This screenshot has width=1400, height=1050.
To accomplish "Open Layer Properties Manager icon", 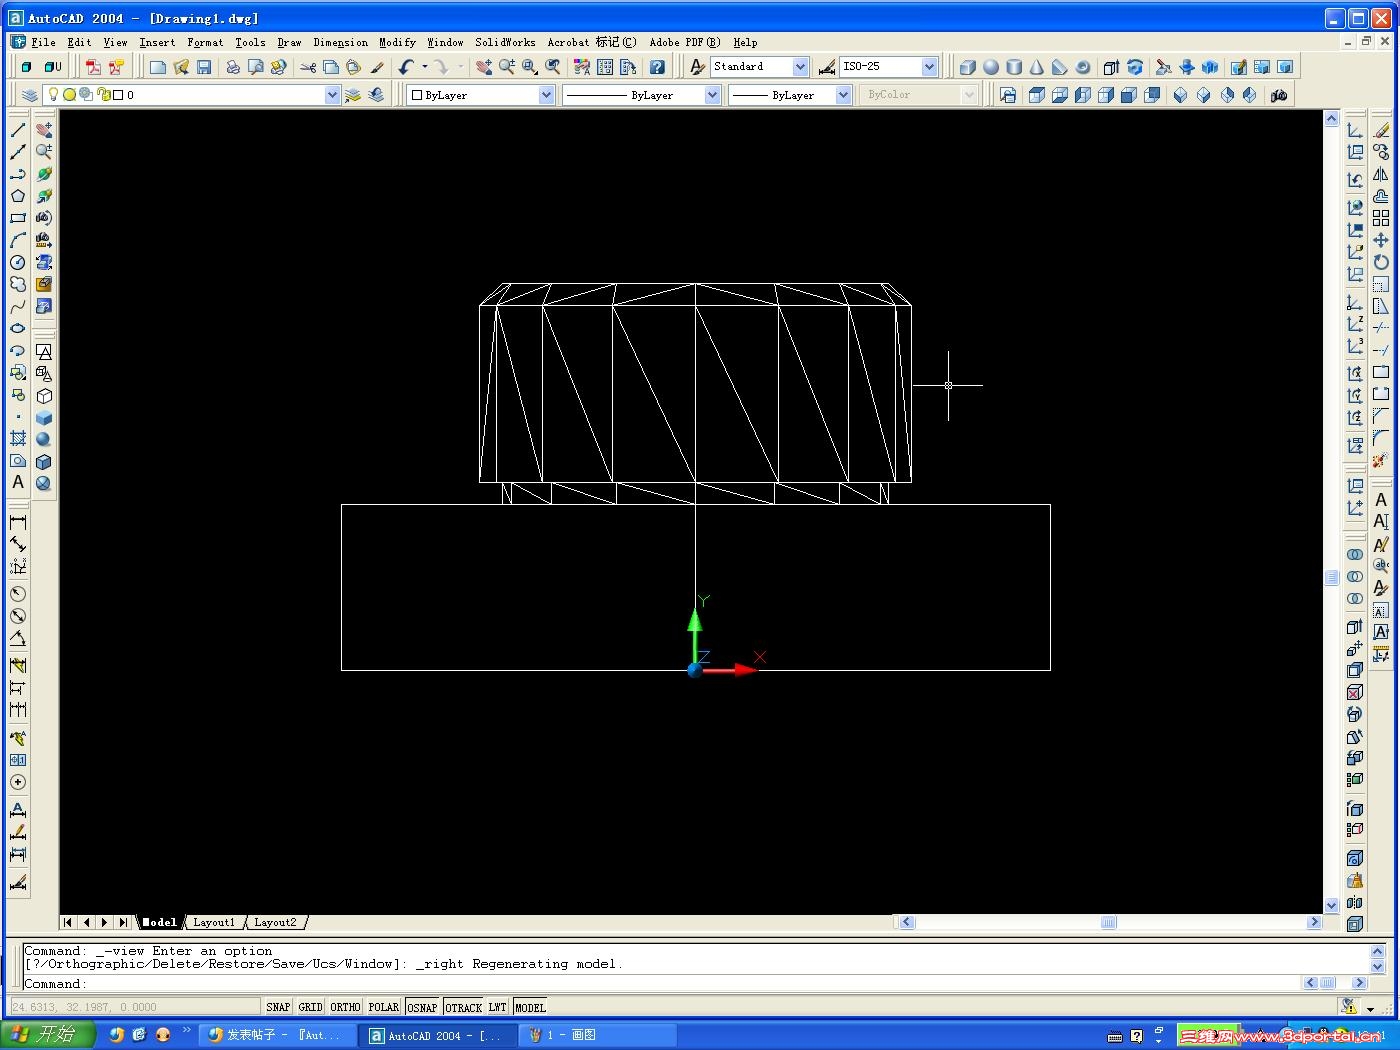I will tap(30, 95).
